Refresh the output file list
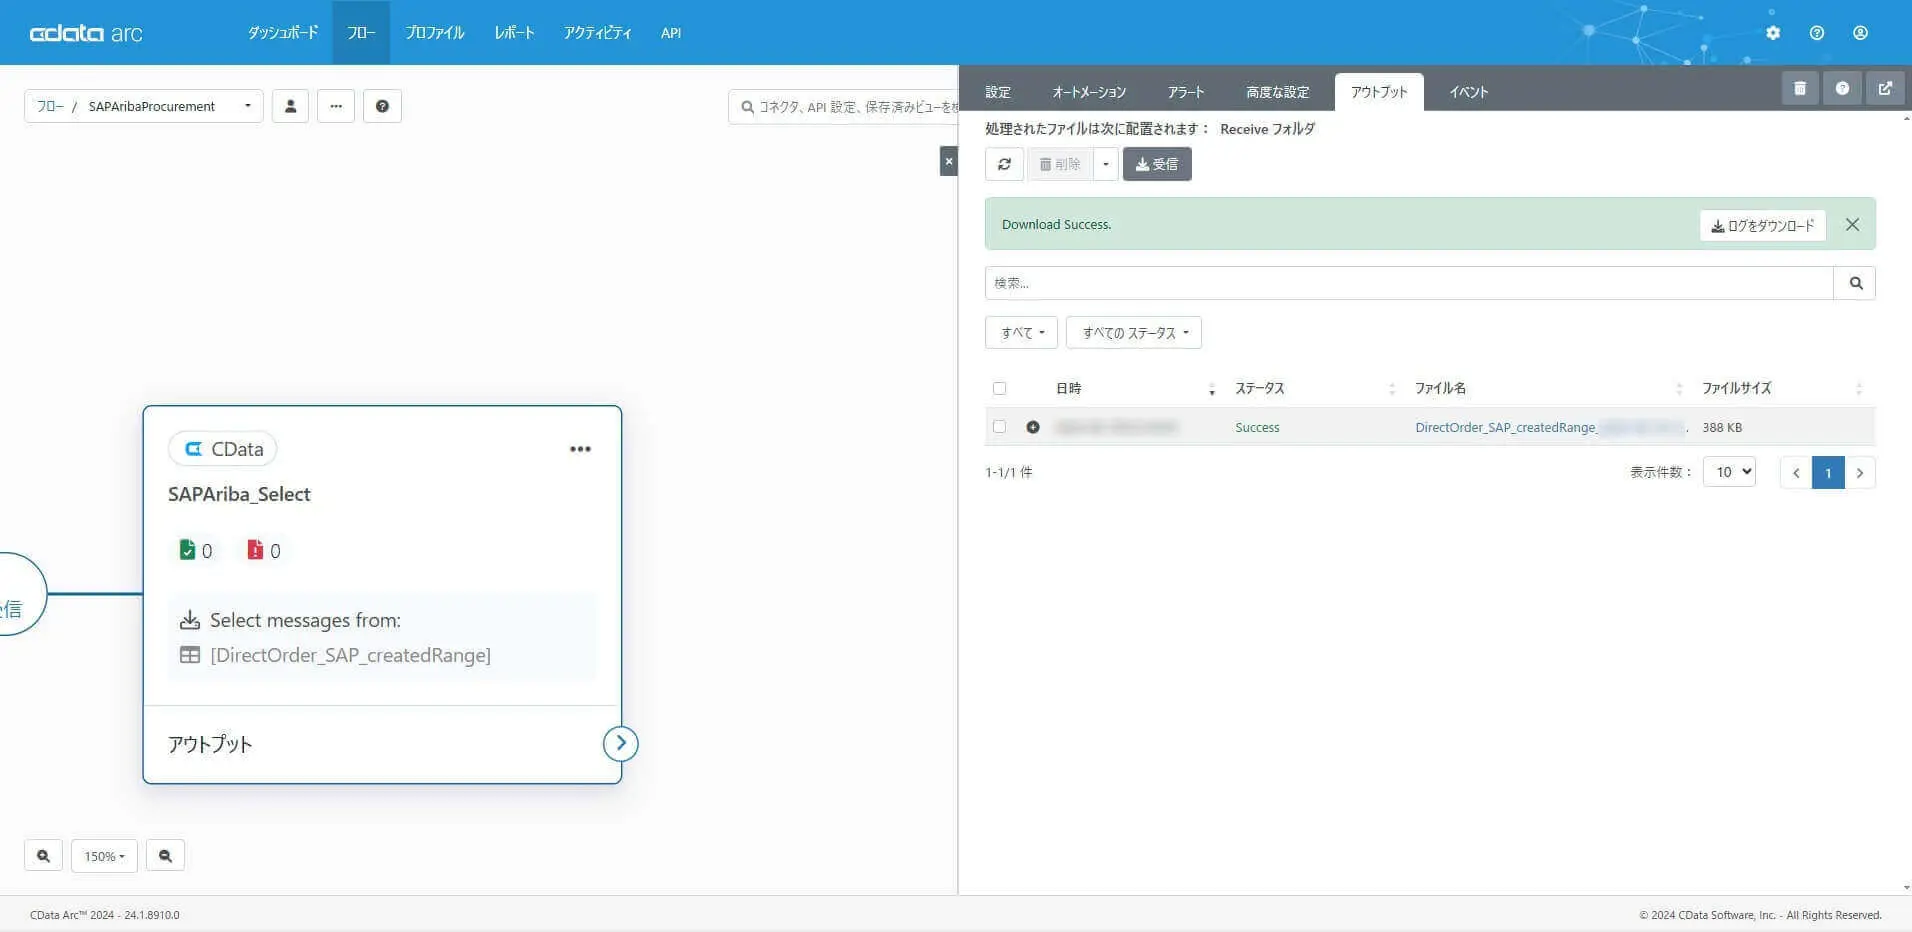 click(1004, 164)
